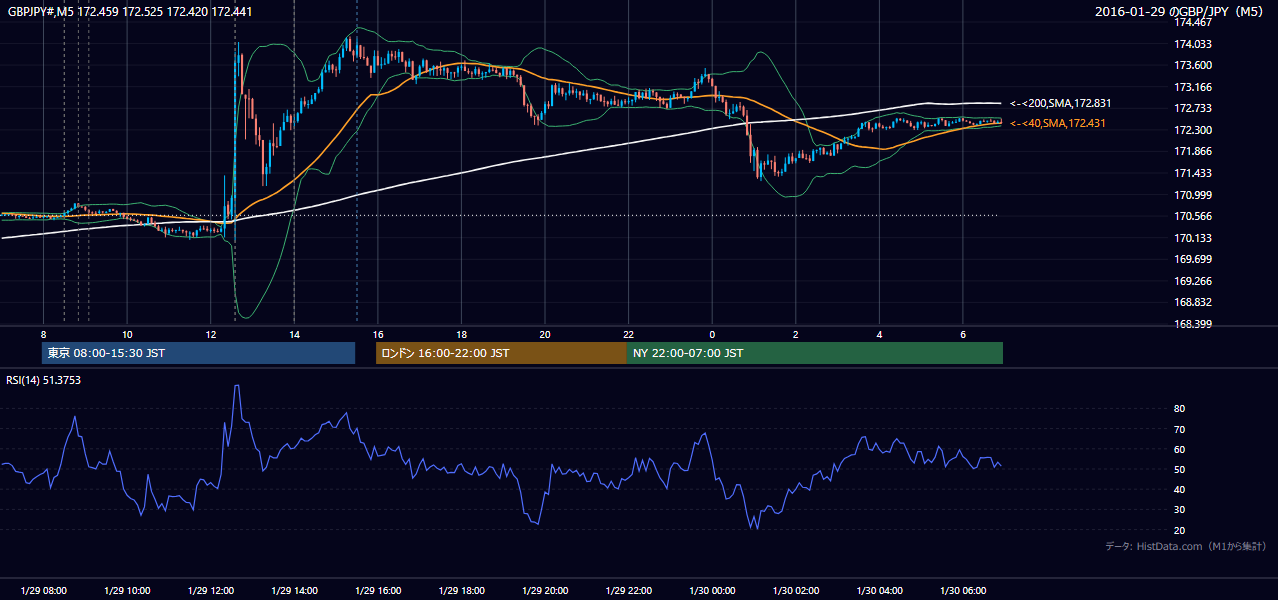Click RSI scale value 70

point(1179,429)
